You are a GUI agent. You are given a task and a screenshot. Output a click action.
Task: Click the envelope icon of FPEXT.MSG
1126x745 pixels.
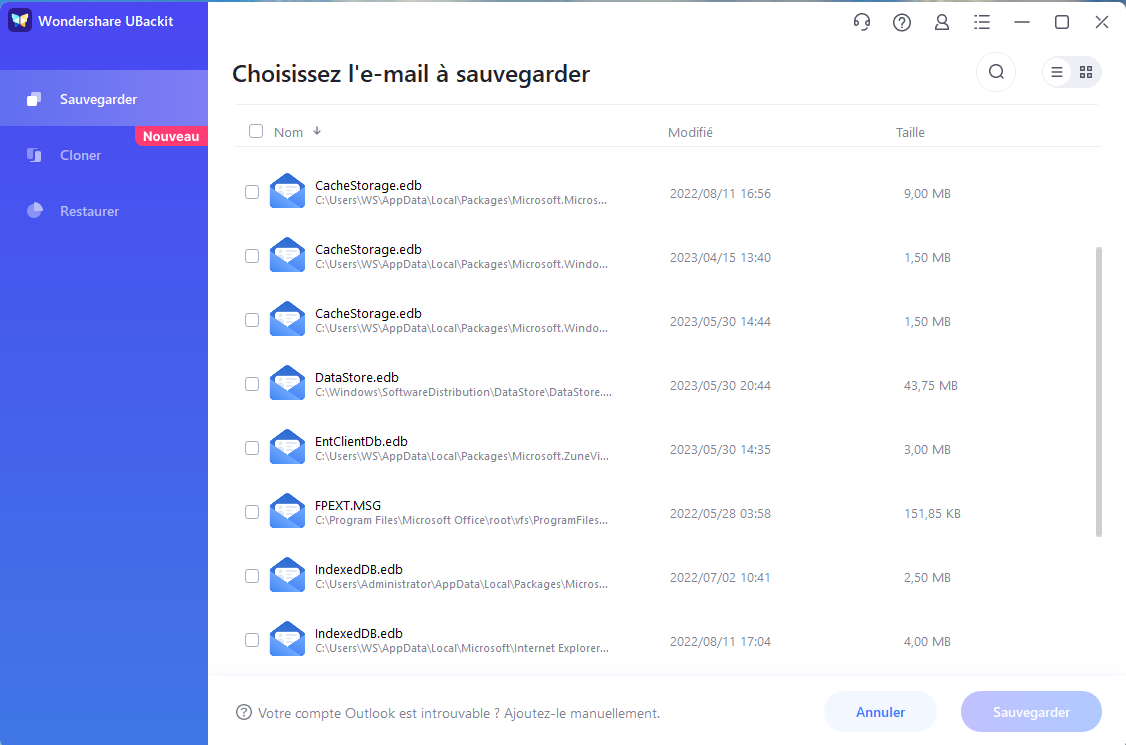287,510
